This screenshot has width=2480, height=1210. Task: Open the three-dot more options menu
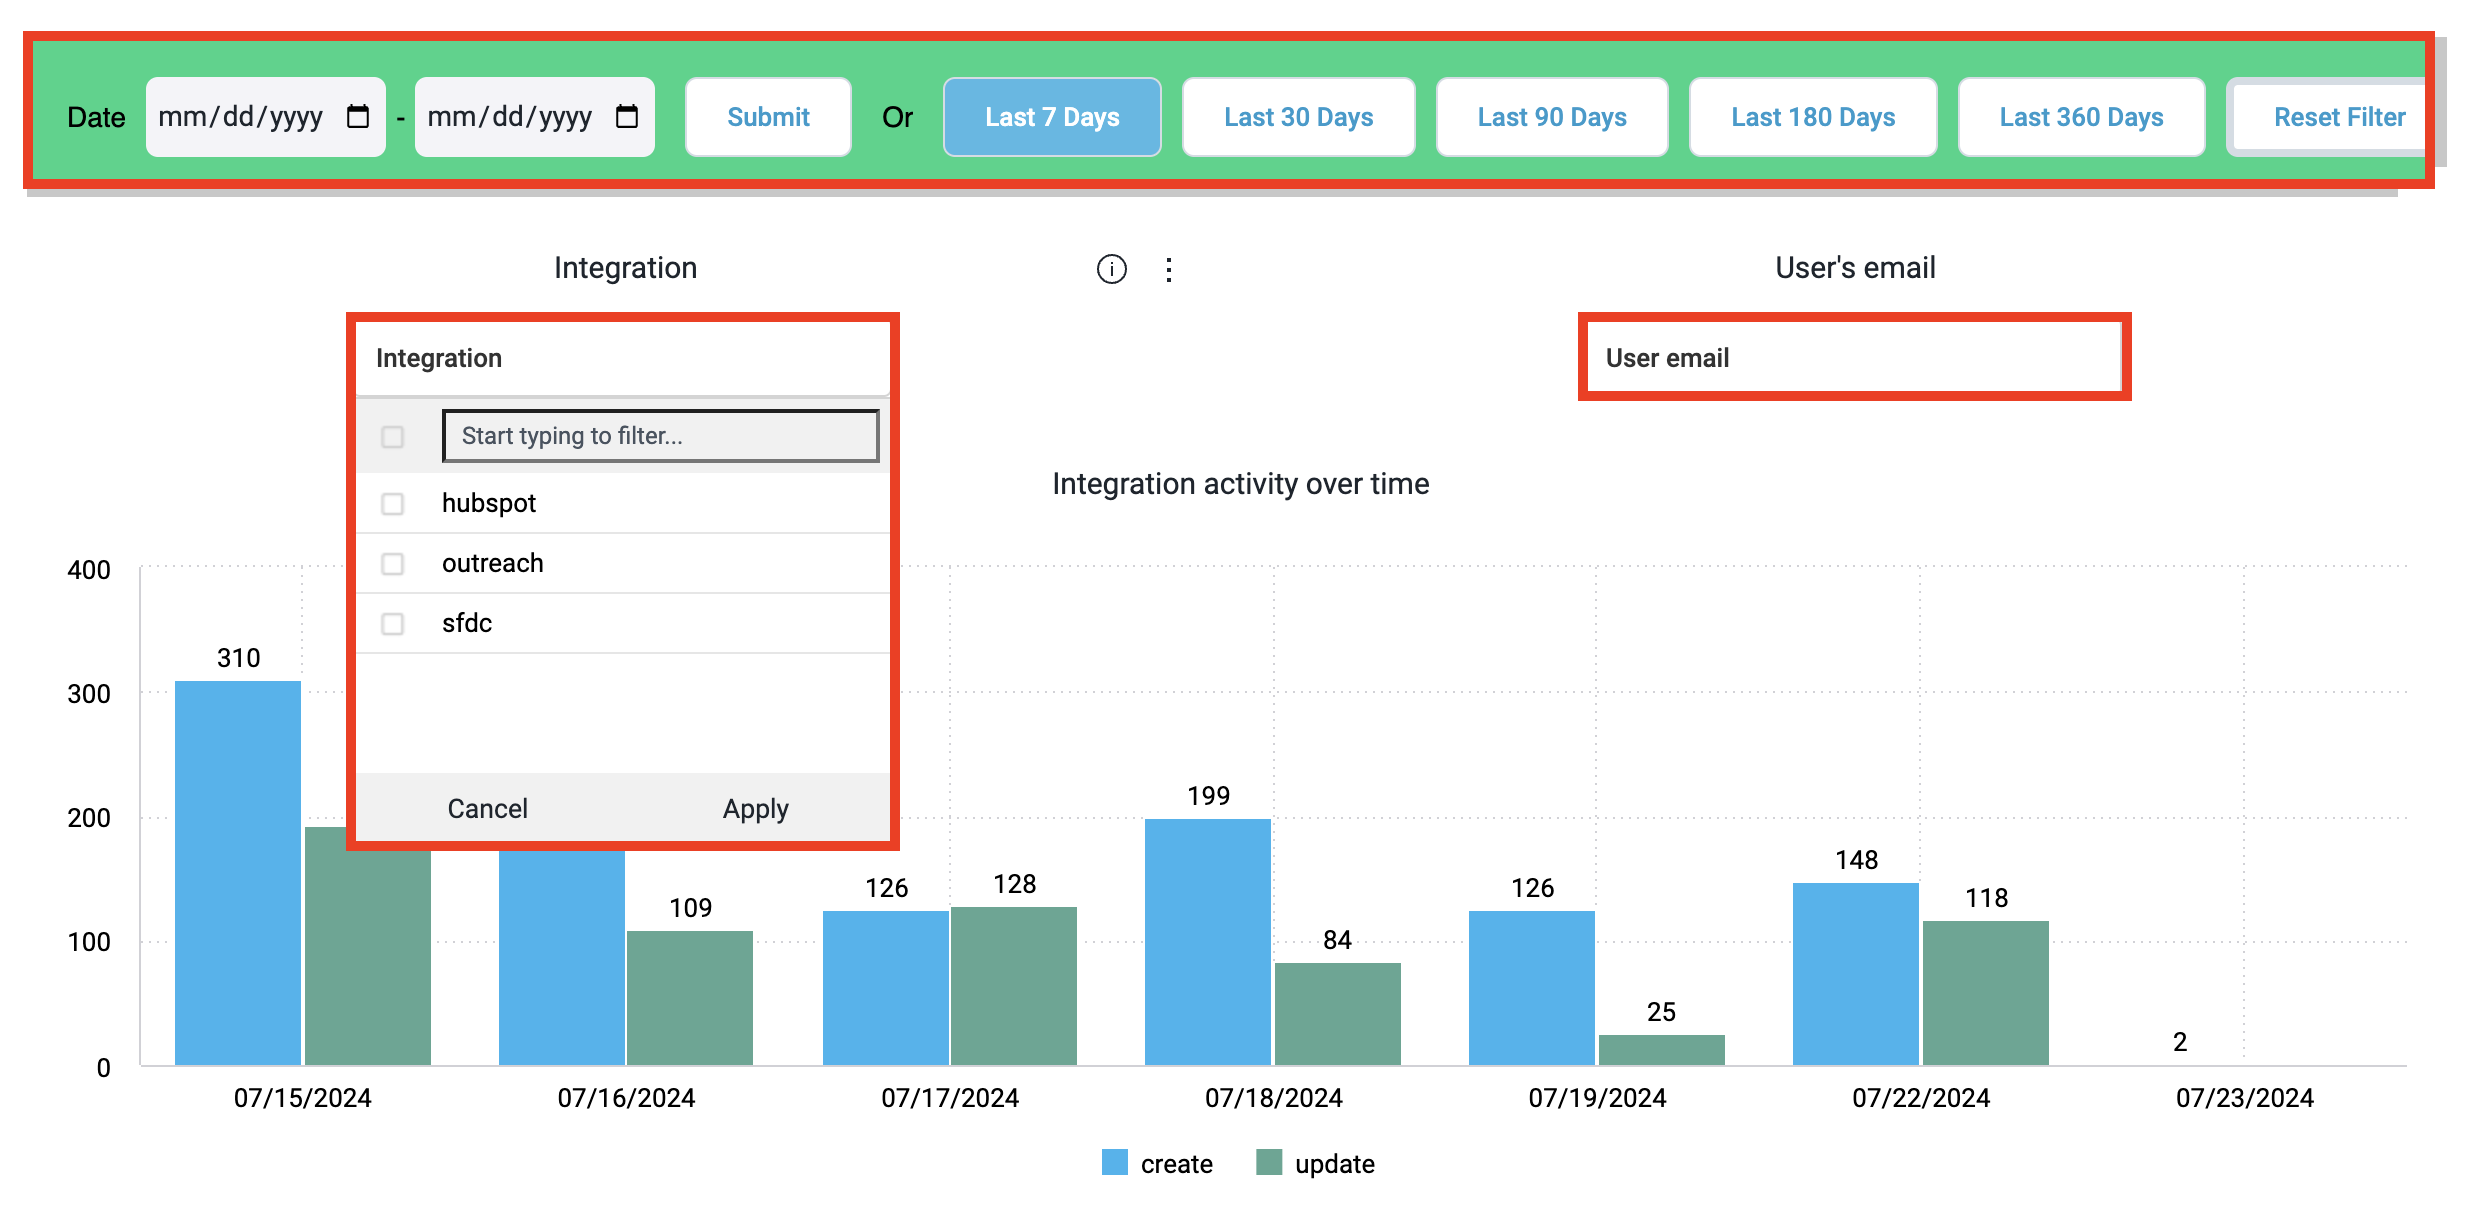[1169, 269]
